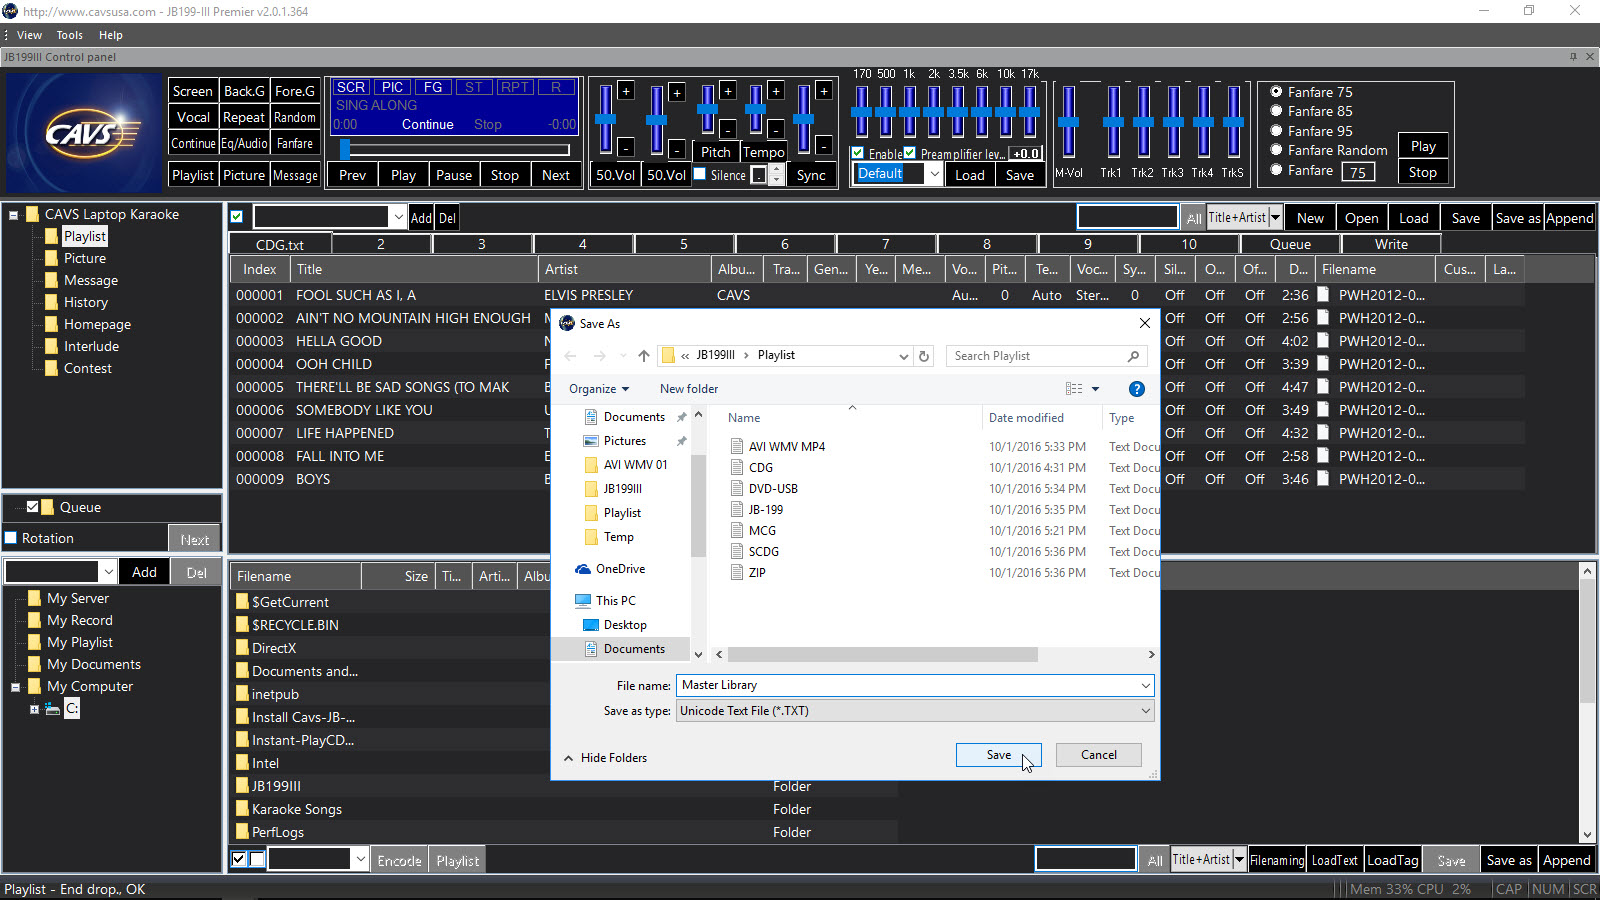
Task: Switch to the CDG.txt tab
Action: point(280,244)
